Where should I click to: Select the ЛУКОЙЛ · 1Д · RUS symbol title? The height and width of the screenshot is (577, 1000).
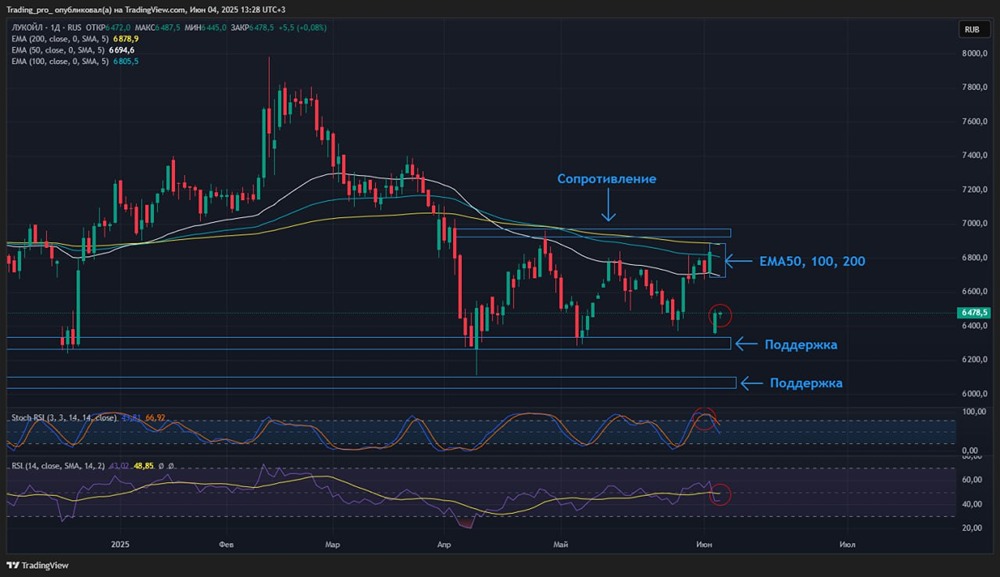[x=47, y=28]
